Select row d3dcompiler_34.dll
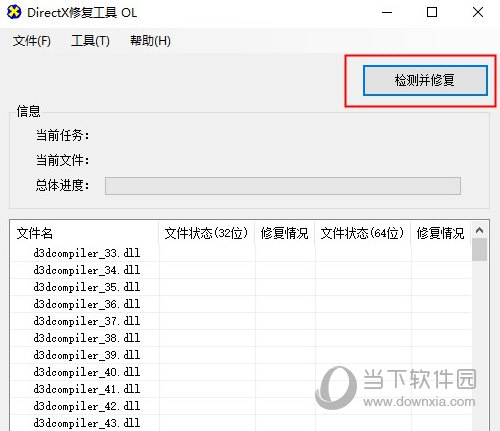This screenshot has width=500, height=431. click(x=241, y=270)
